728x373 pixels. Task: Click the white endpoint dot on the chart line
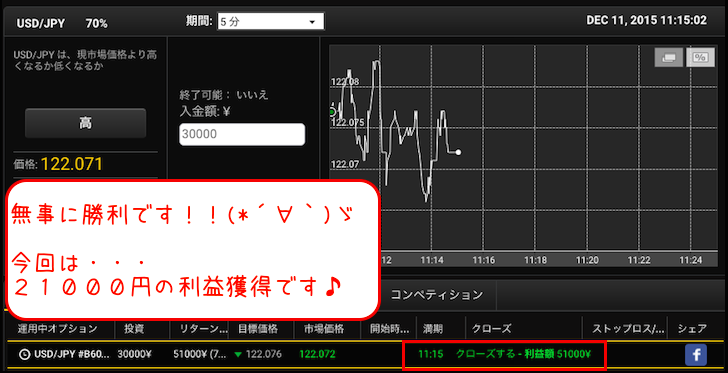(458, 152)
